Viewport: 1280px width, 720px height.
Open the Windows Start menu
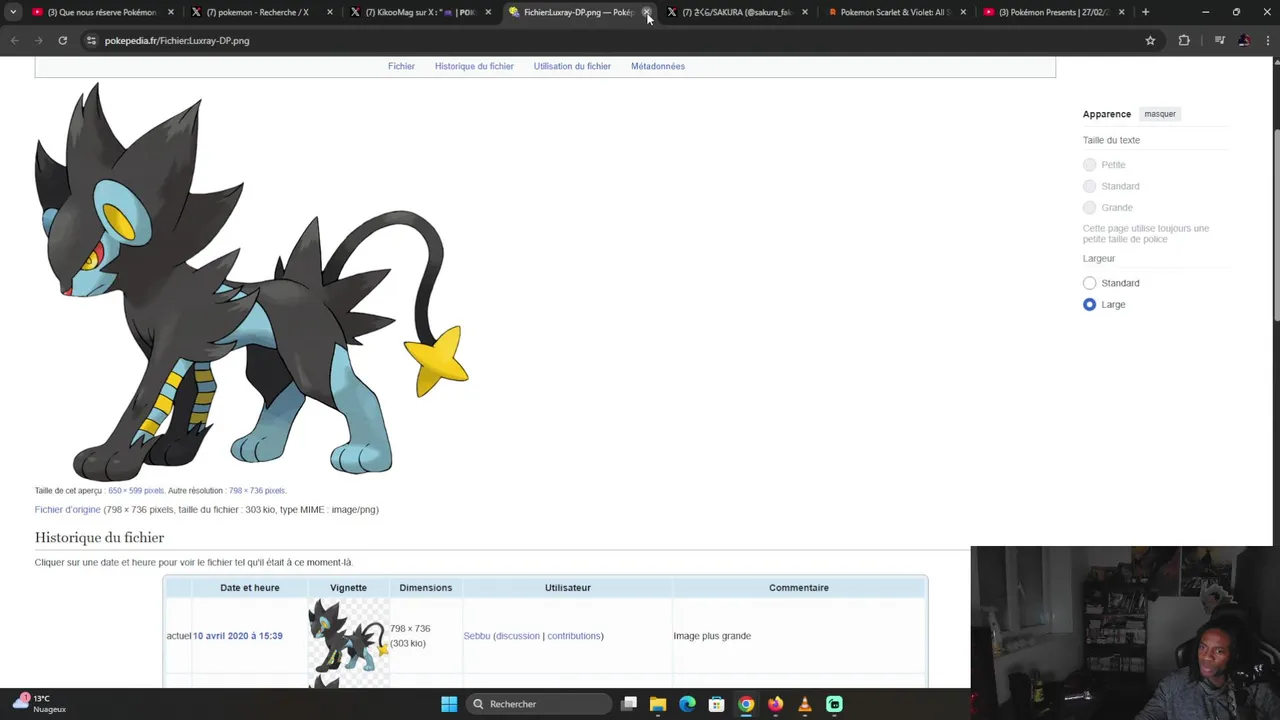pos(449,704)
